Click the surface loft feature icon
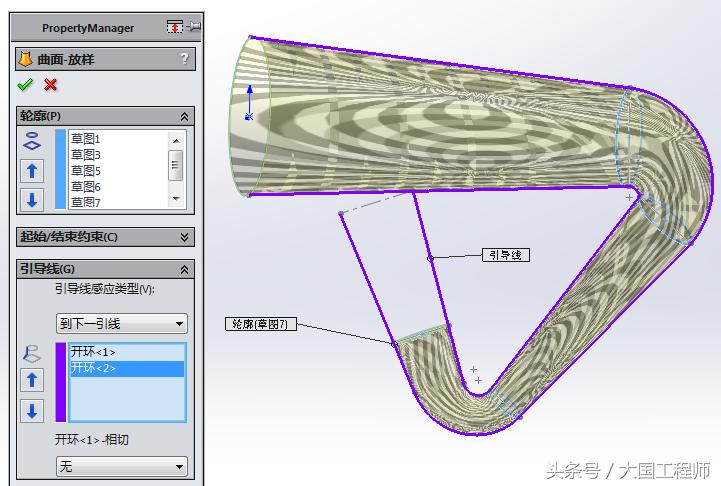Image resolution: width=721 pixels, height=486 pixels. coord(25,59)
